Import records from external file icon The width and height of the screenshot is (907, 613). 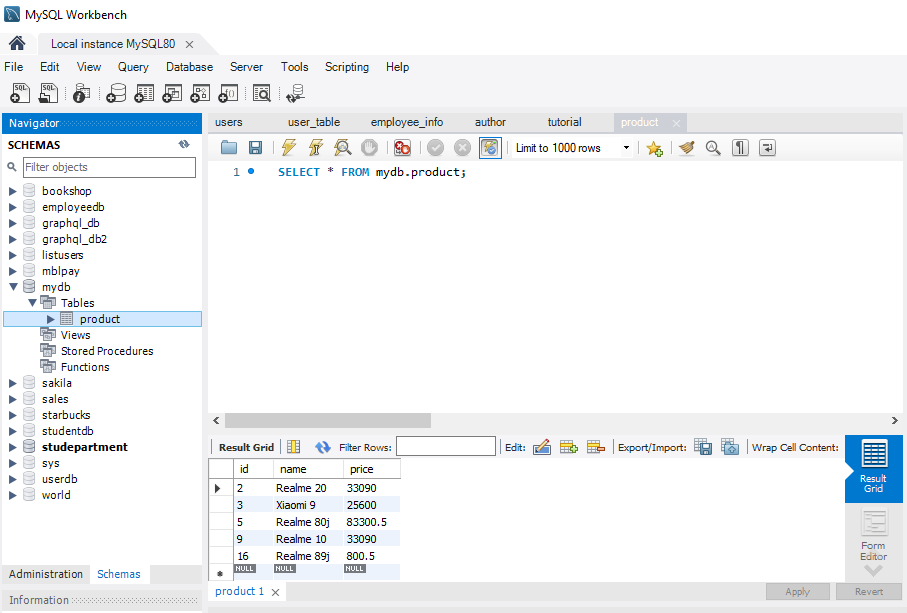pos(730,447)
